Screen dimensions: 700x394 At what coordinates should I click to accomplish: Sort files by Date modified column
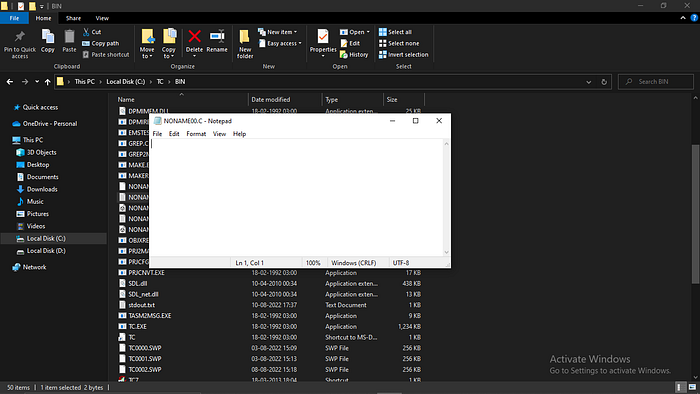pyautogui.click(x=271, y=100)
